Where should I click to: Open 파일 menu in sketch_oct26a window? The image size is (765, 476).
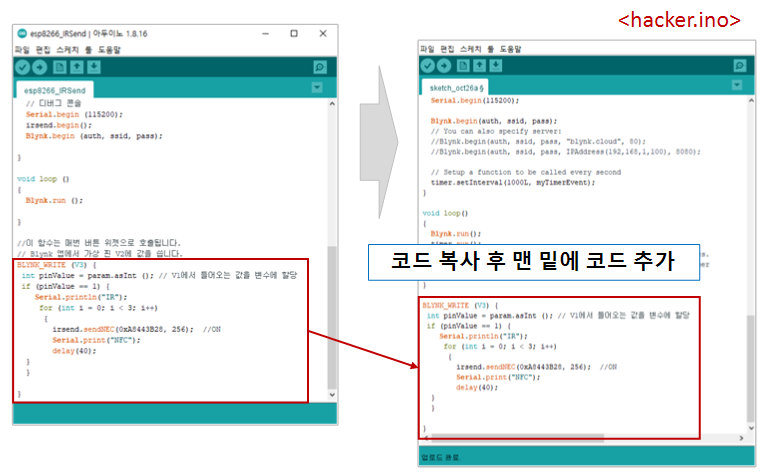coord(427,49)
